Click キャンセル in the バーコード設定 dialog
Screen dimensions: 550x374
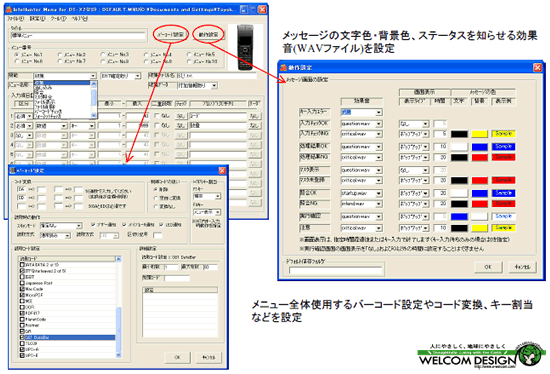[209, 358]
